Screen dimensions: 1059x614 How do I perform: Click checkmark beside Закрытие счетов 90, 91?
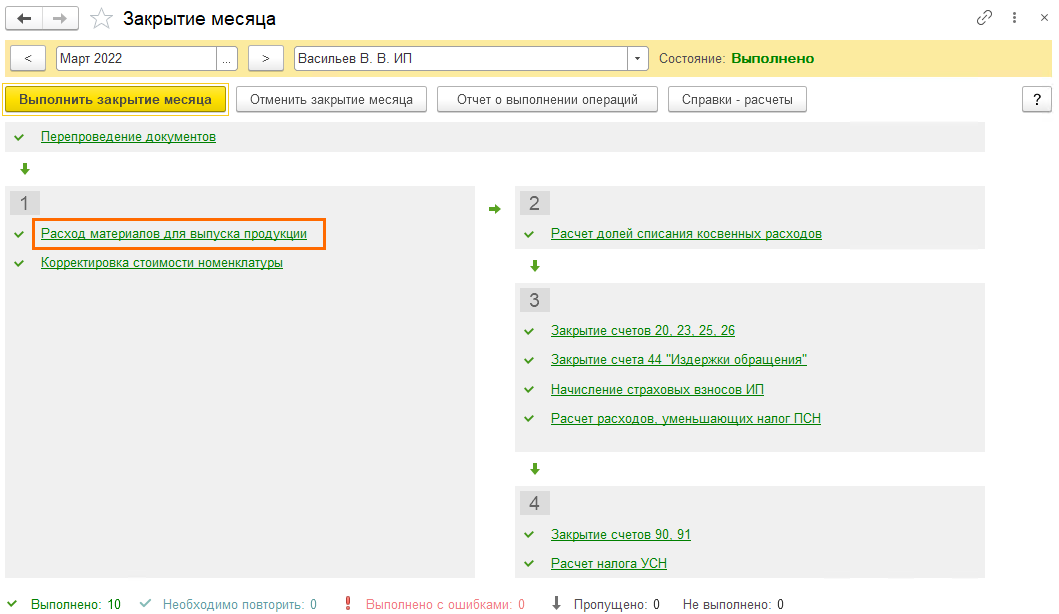point(529,535)
